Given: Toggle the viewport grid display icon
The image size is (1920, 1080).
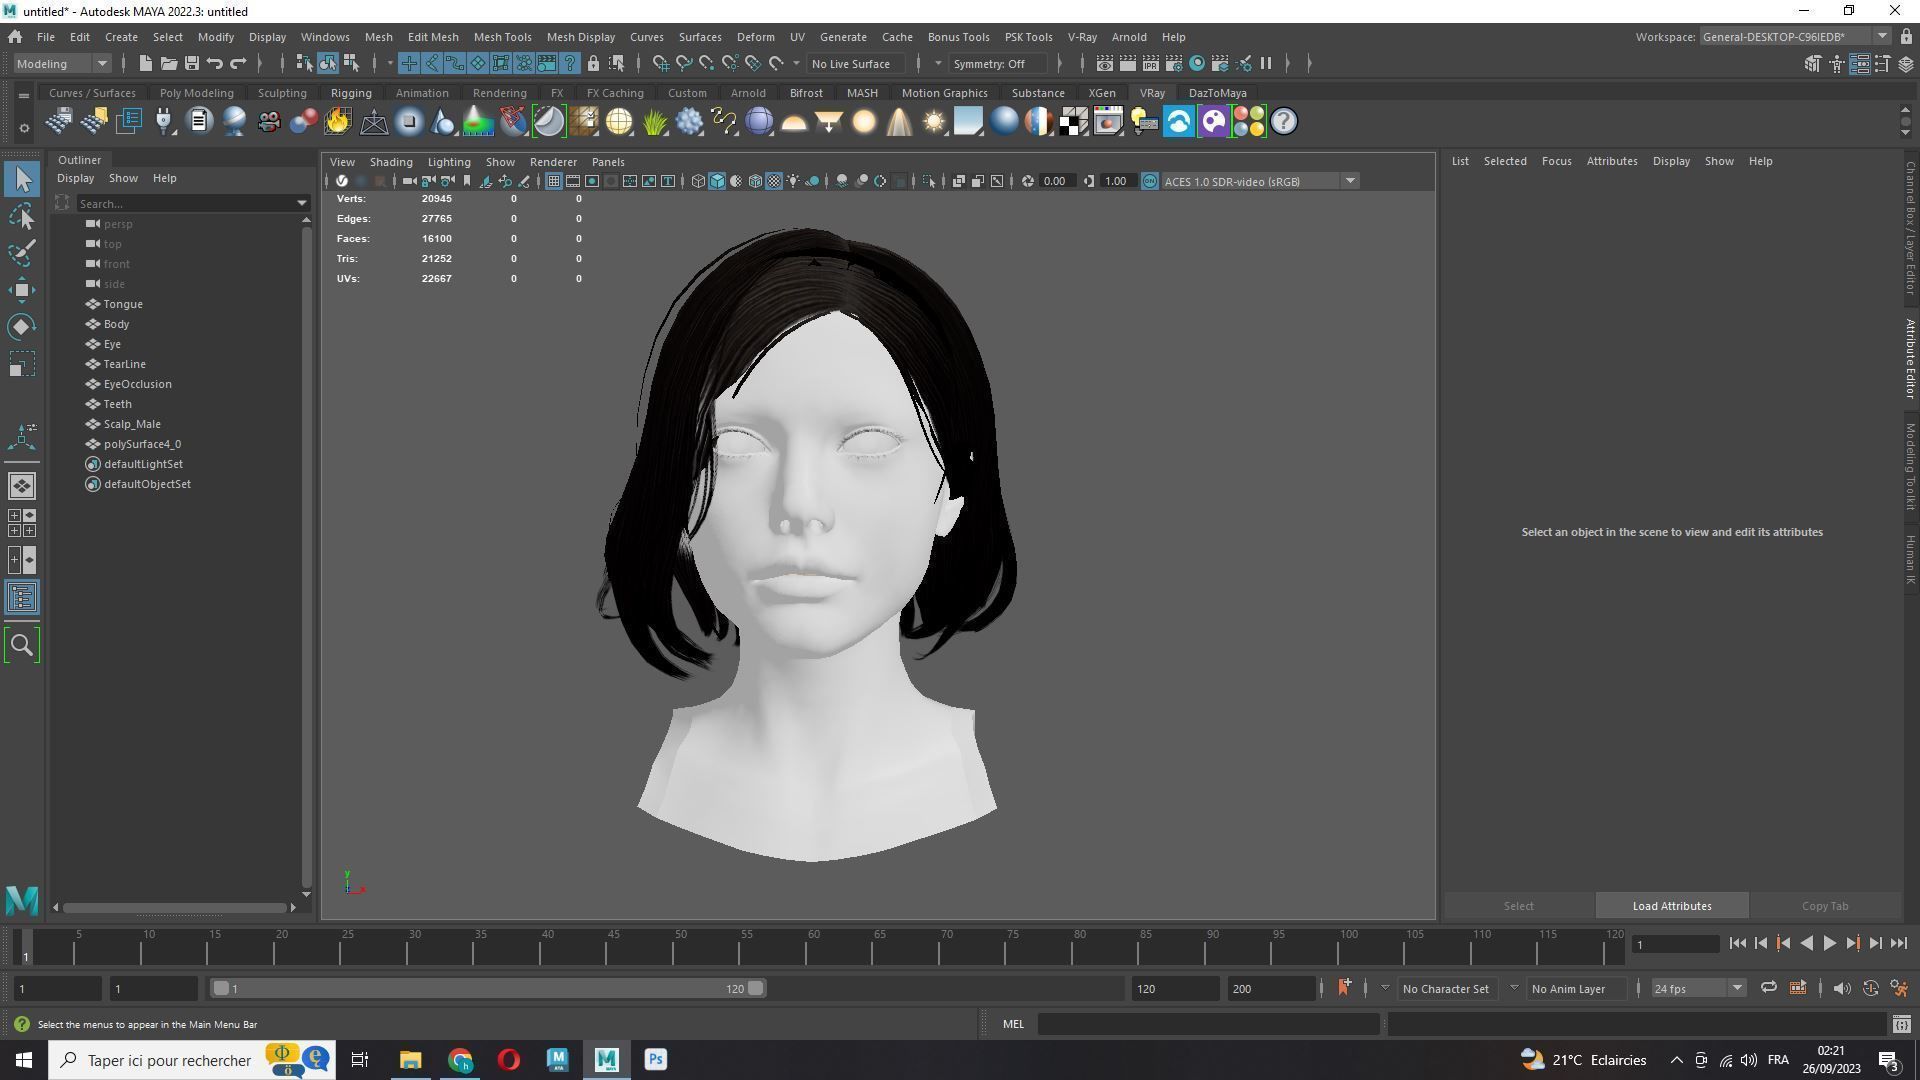Looking at the screenshot, I should click(553, 181).
